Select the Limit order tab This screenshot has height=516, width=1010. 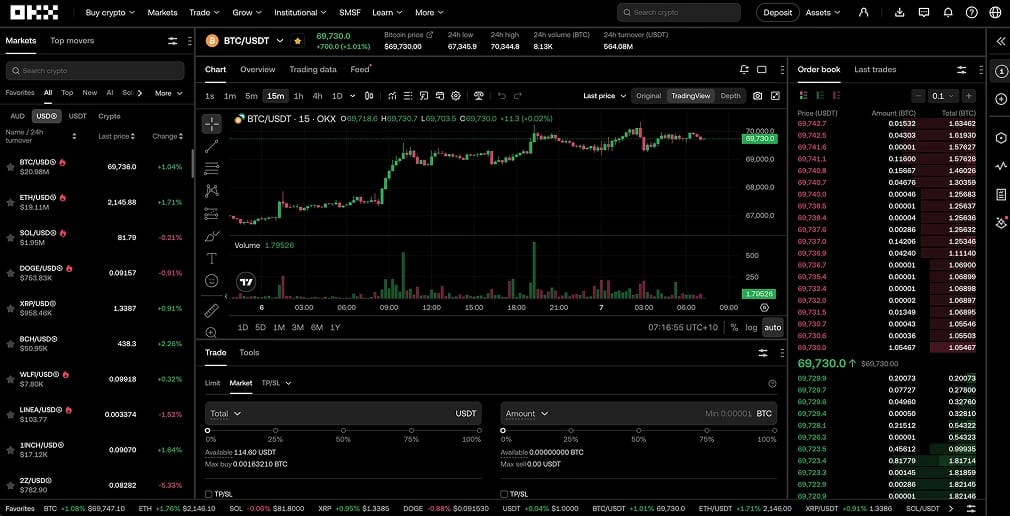tap(213, 383)
